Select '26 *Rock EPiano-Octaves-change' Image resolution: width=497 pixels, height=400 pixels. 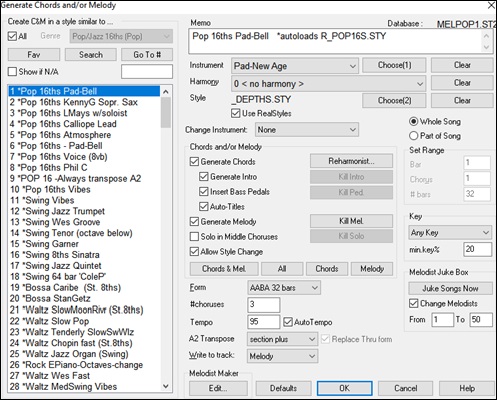[84, 365]
